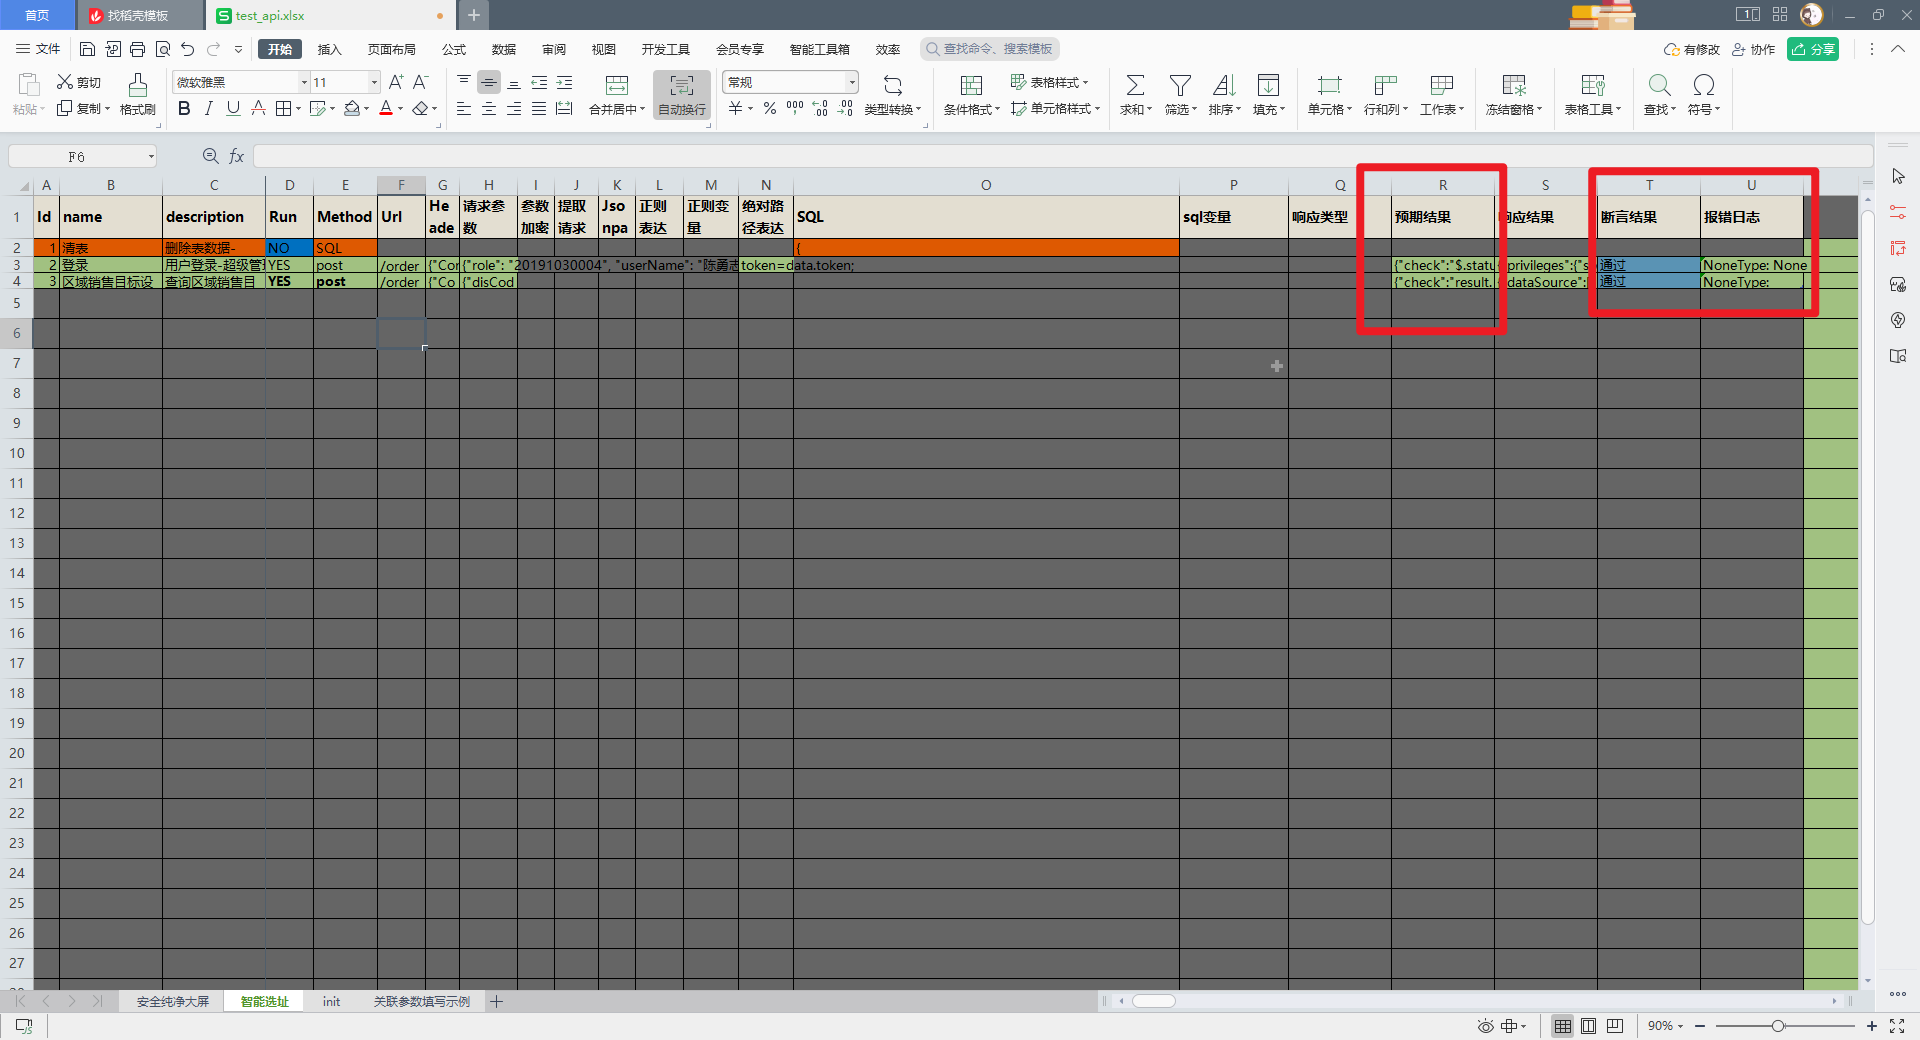The height and width of the screenshot is (1040, 1920).
Task: Expand the Name Box dropdown arrow
Action: pos(151,156)
